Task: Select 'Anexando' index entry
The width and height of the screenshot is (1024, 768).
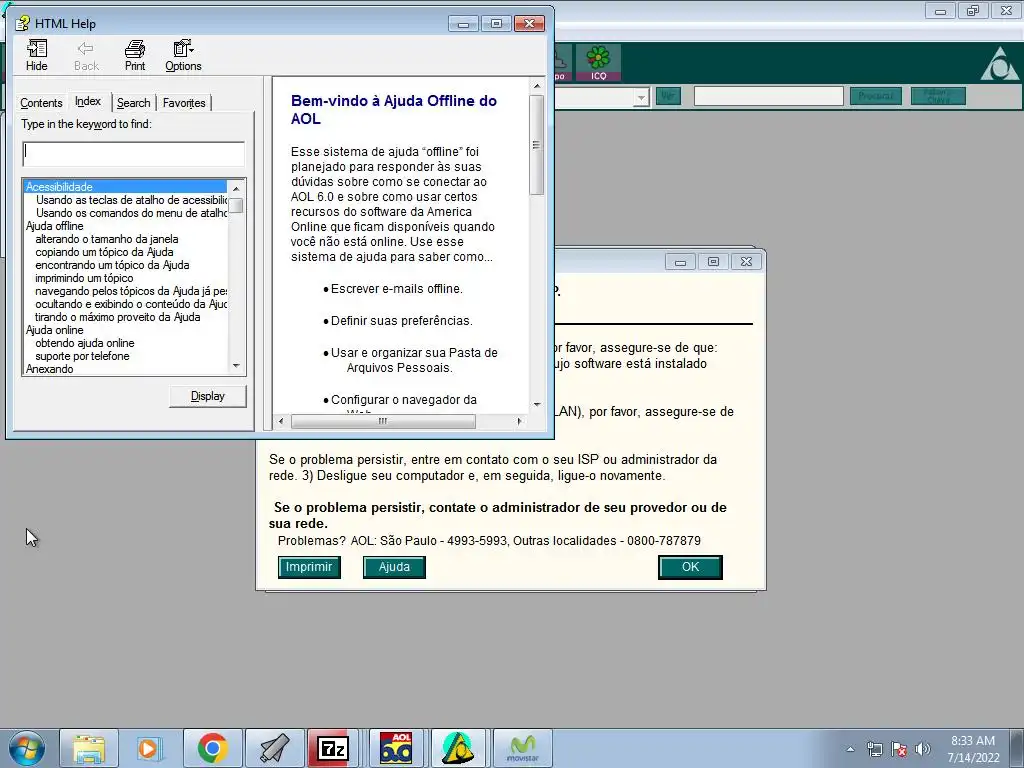Action: coord(50,369)
